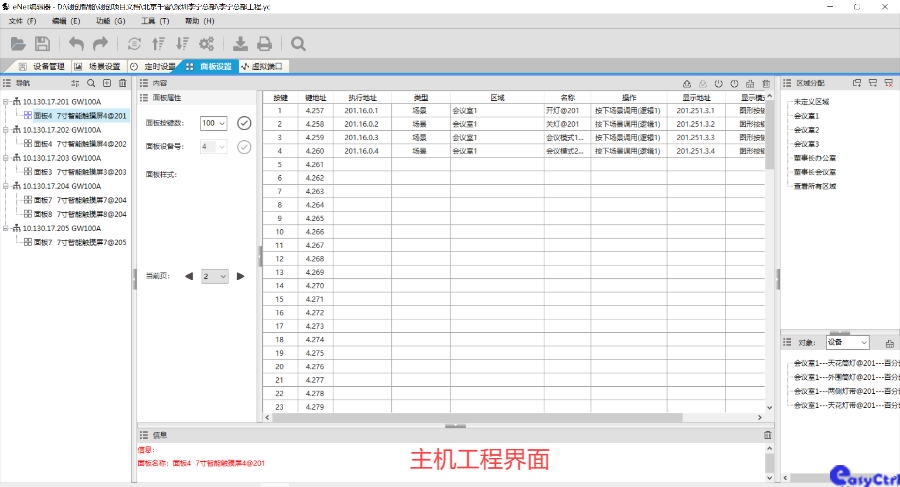Go to the next page with right arrow
The width and height of the screenshot is (900, 487).
click(241, 276)
